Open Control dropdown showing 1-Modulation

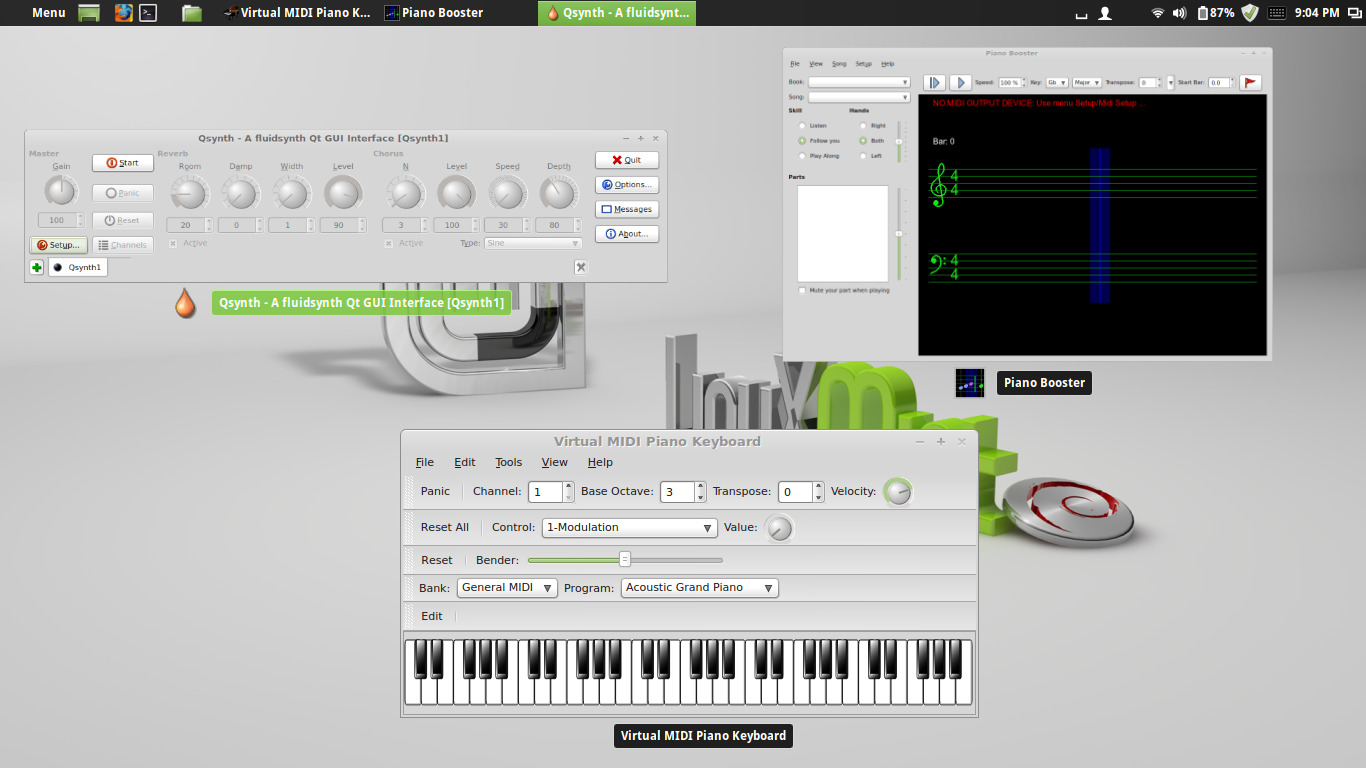point(630,527)
